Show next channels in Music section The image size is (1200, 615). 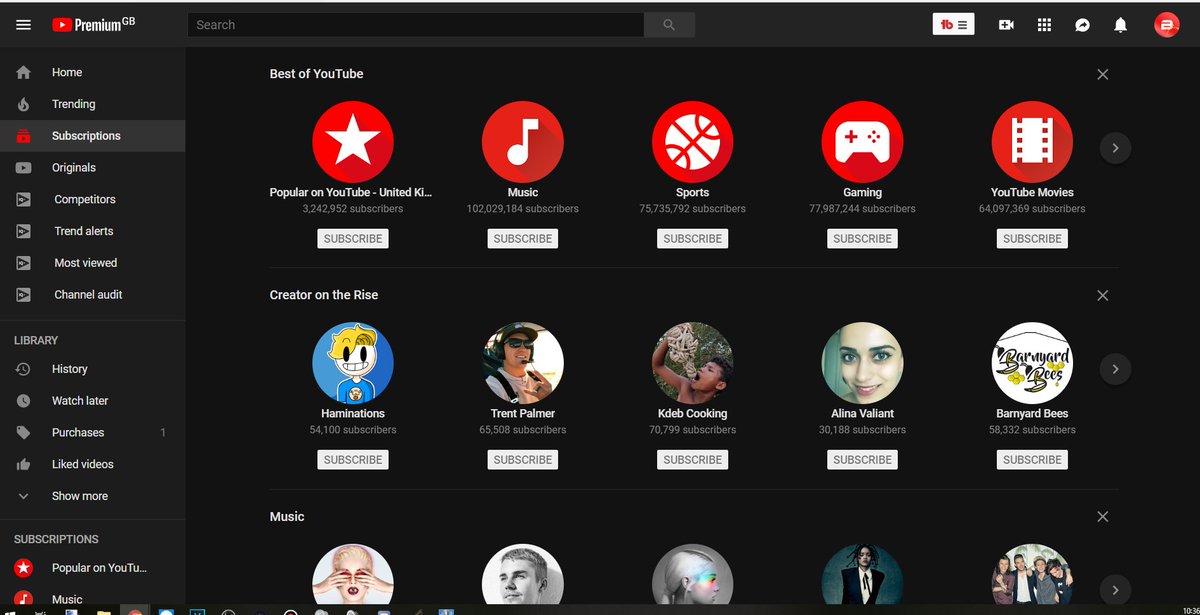click(x=1115, y=589)
